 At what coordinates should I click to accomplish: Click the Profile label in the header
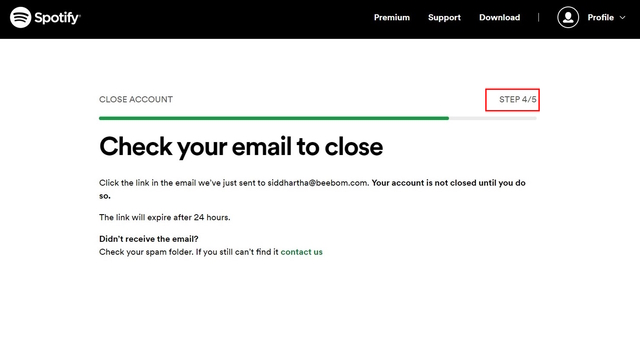pos(600,18)
